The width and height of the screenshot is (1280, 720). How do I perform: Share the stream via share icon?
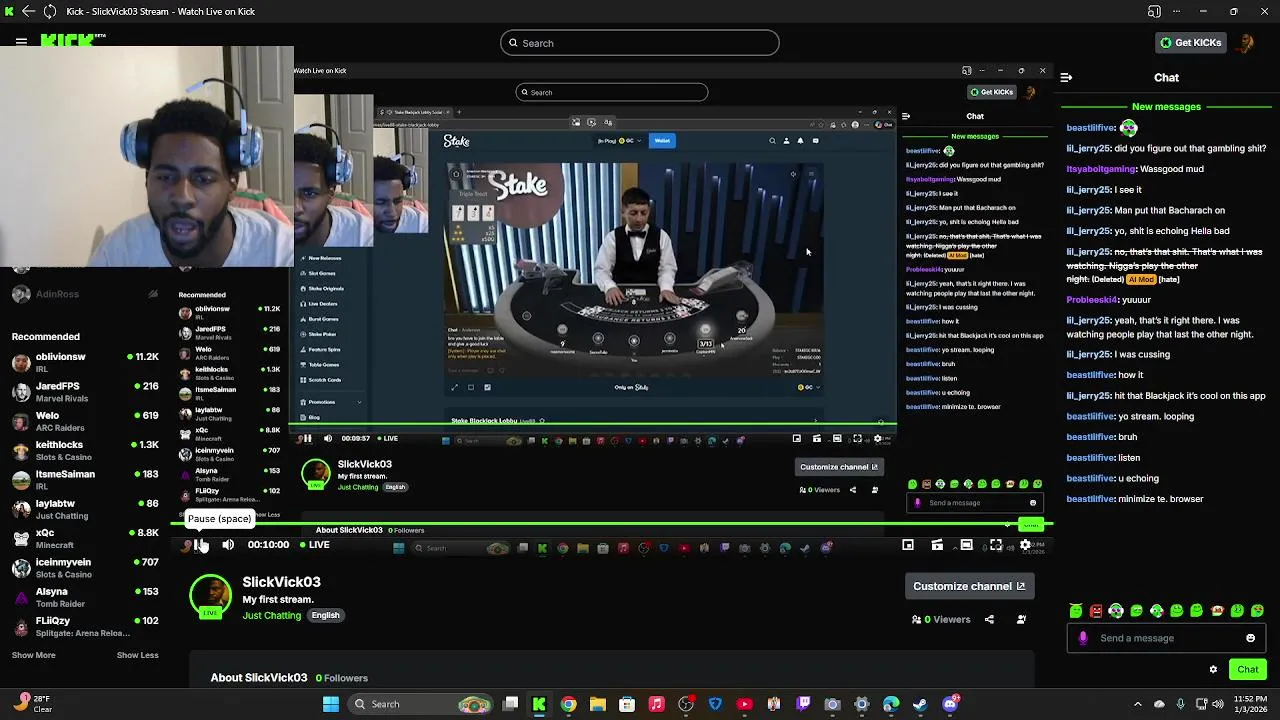coord(989,619)
